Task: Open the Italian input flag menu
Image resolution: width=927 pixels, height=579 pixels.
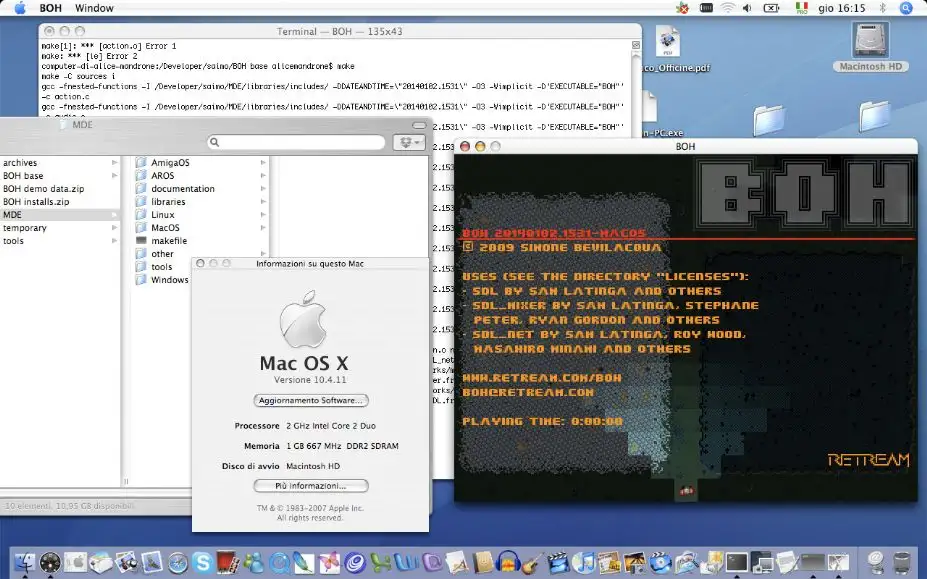Action: (802, 8)
